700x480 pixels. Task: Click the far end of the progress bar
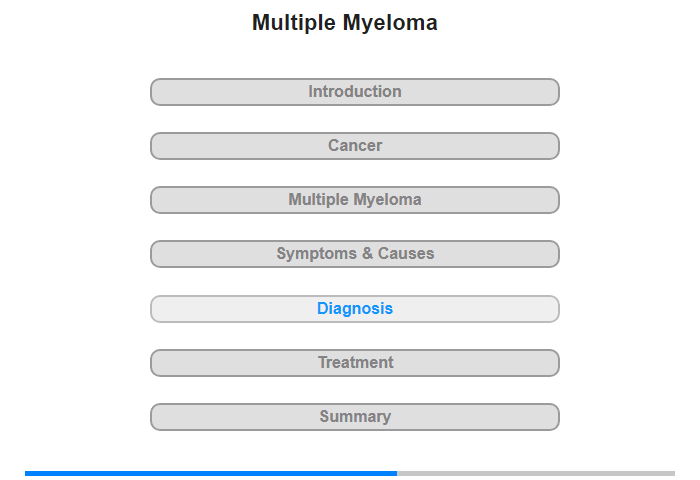(672, 473)
